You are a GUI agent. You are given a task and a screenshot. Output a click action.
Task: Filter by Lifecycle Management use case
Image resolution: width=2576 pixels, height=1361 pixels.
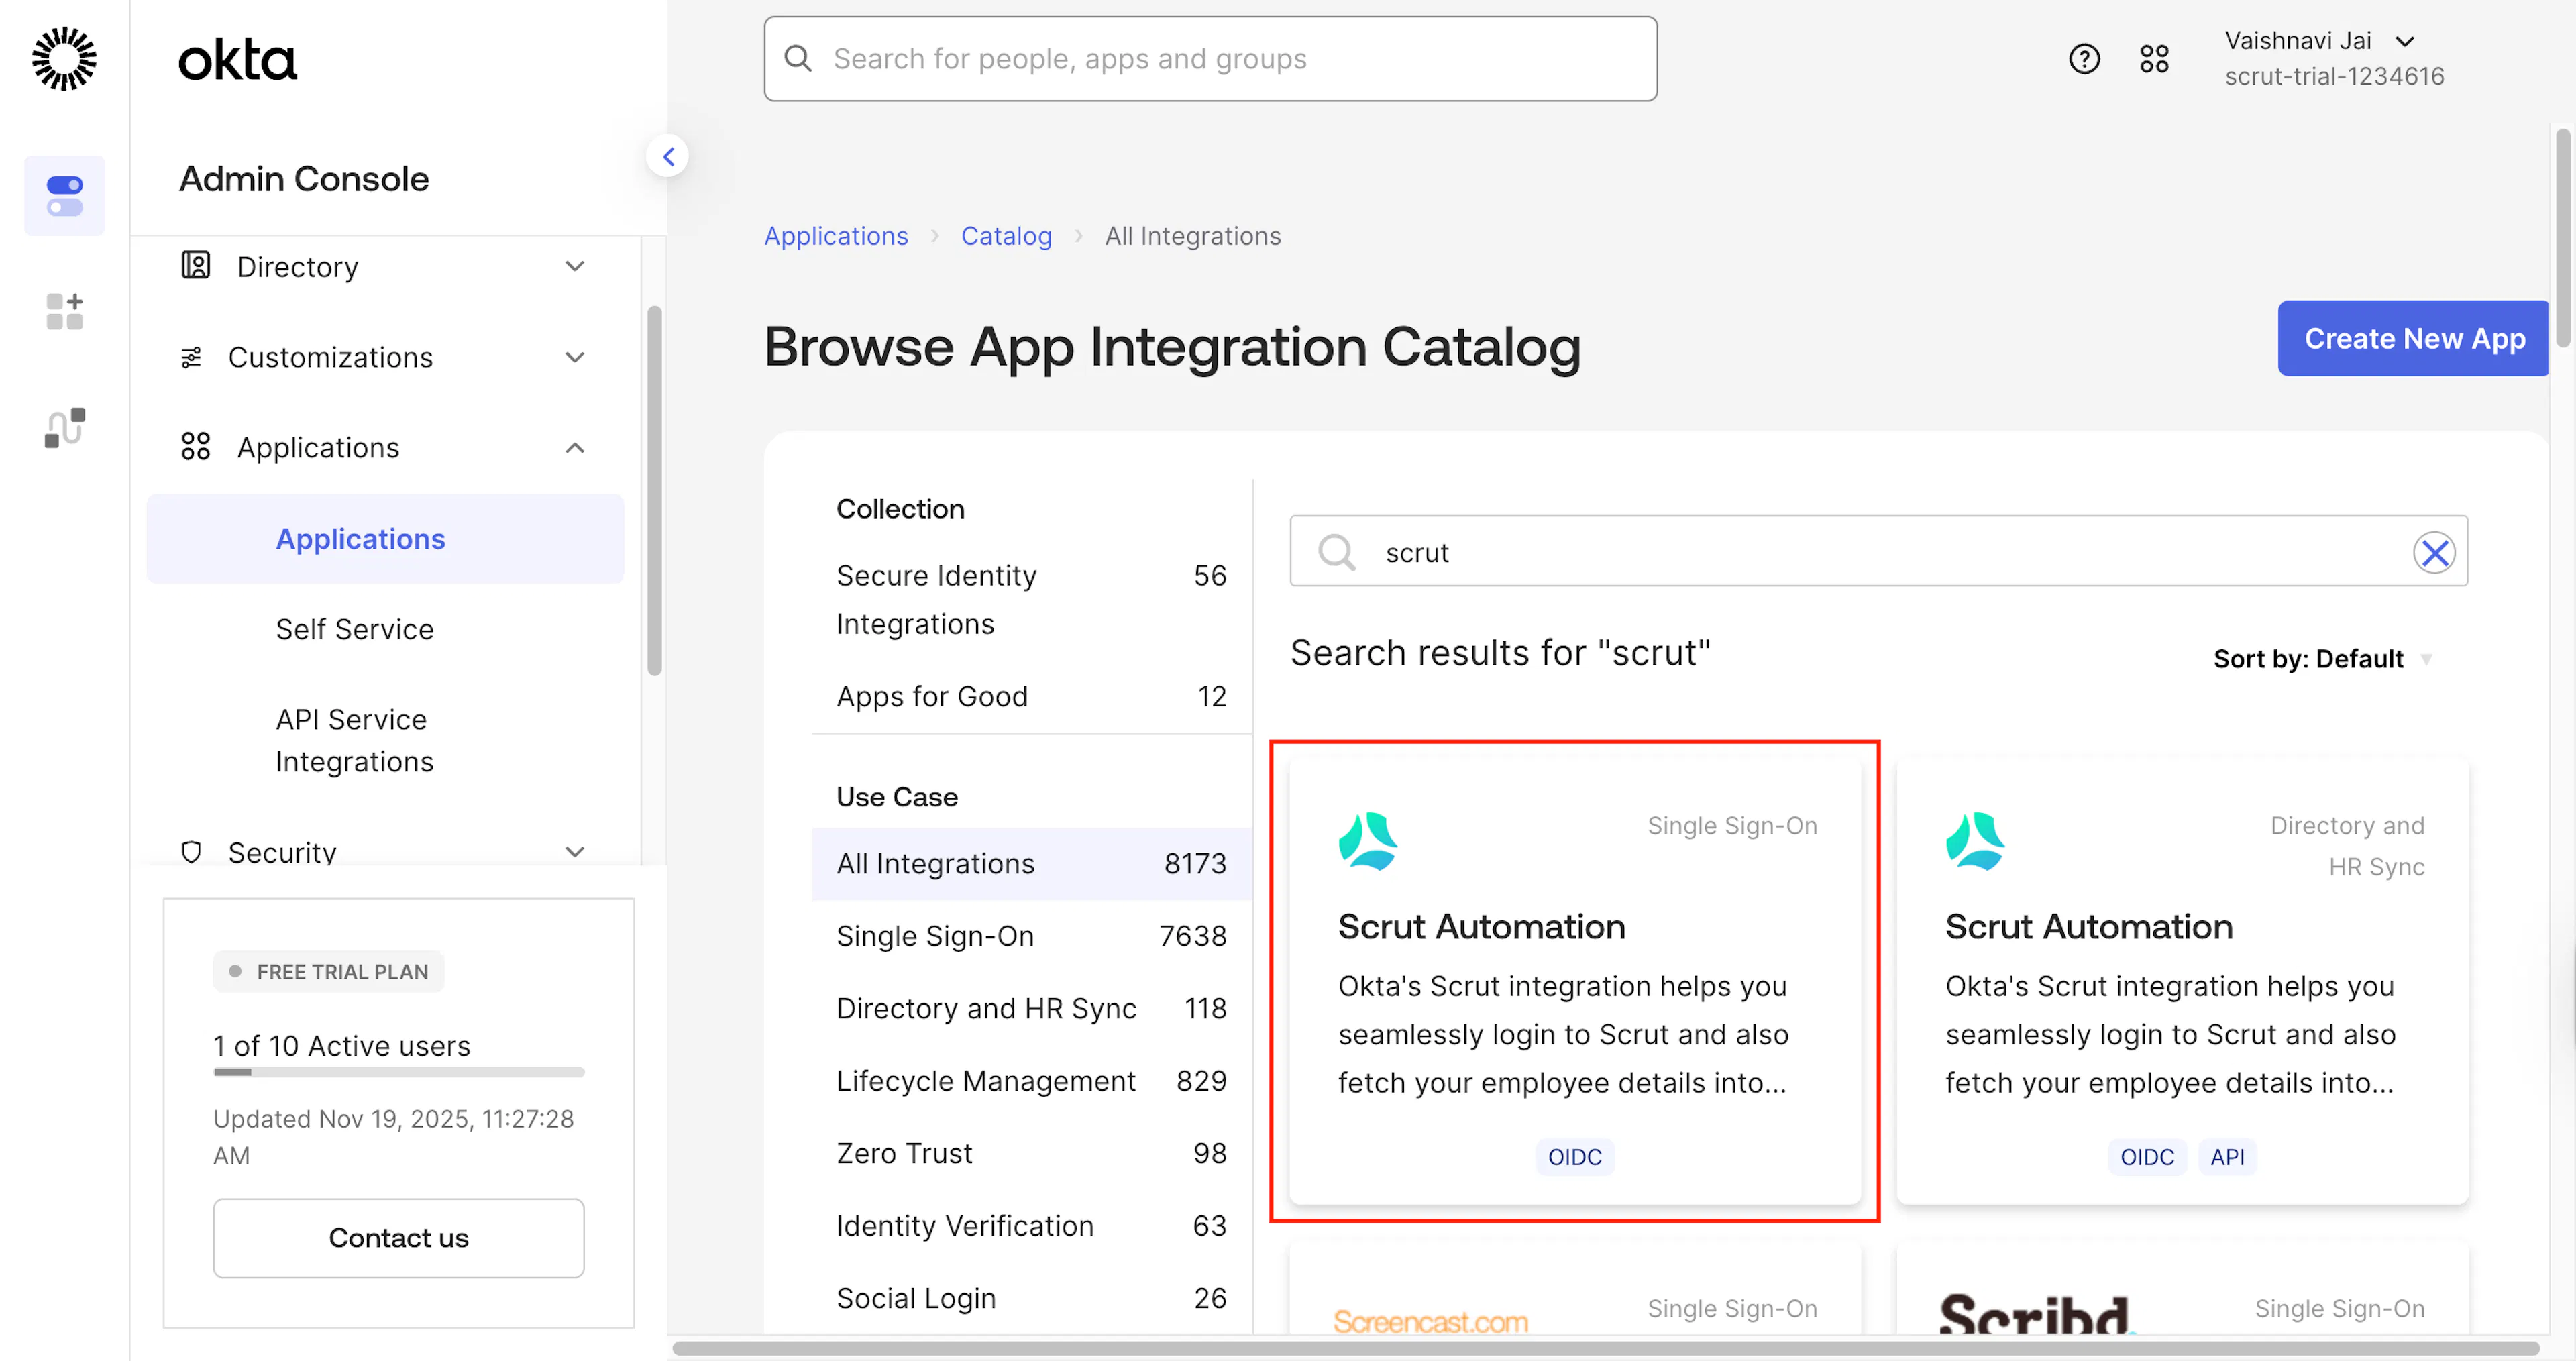pyautogui.click(x=1031, y=1081)
